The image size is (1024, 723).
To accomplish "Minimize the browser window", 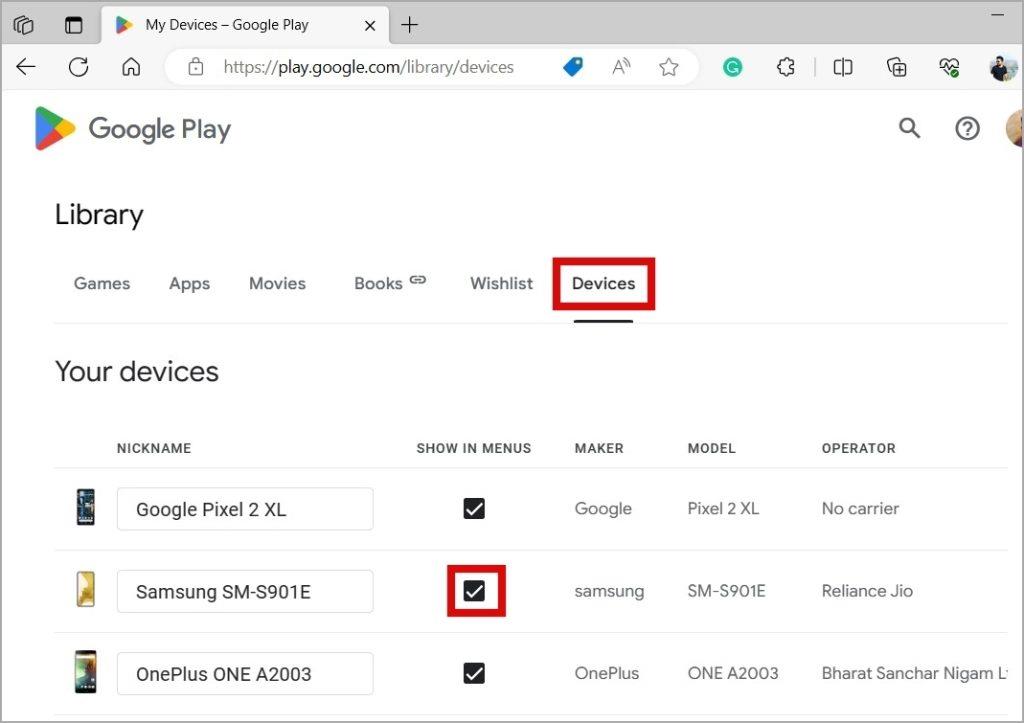I will click(997, 14).
